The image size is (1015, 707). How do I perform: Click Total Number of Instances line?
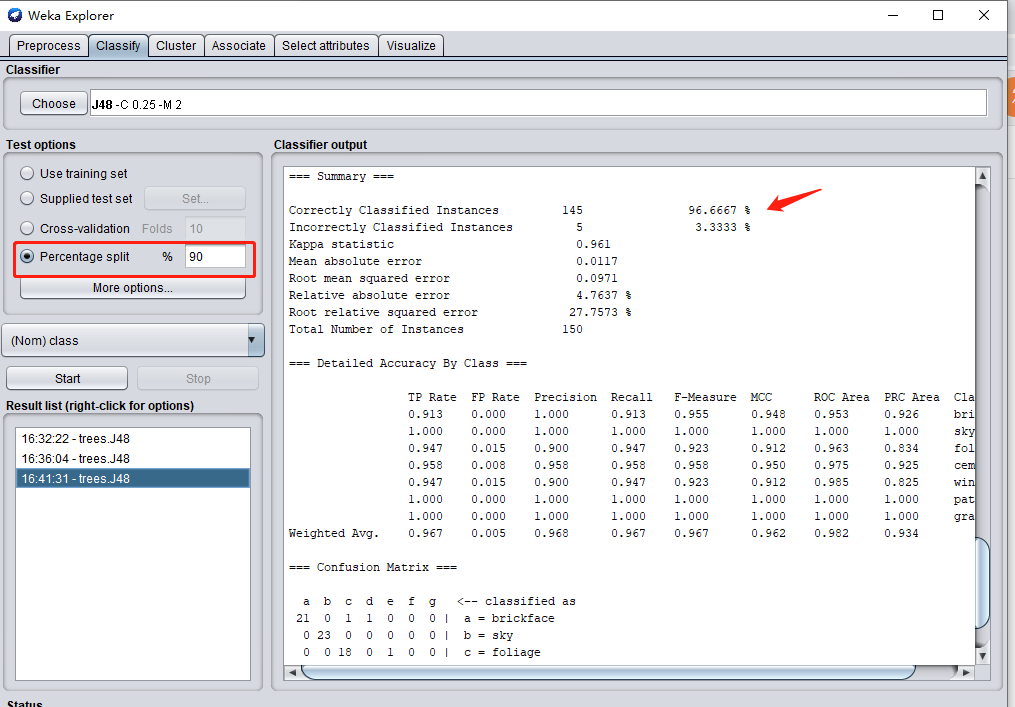coord(436,329)
